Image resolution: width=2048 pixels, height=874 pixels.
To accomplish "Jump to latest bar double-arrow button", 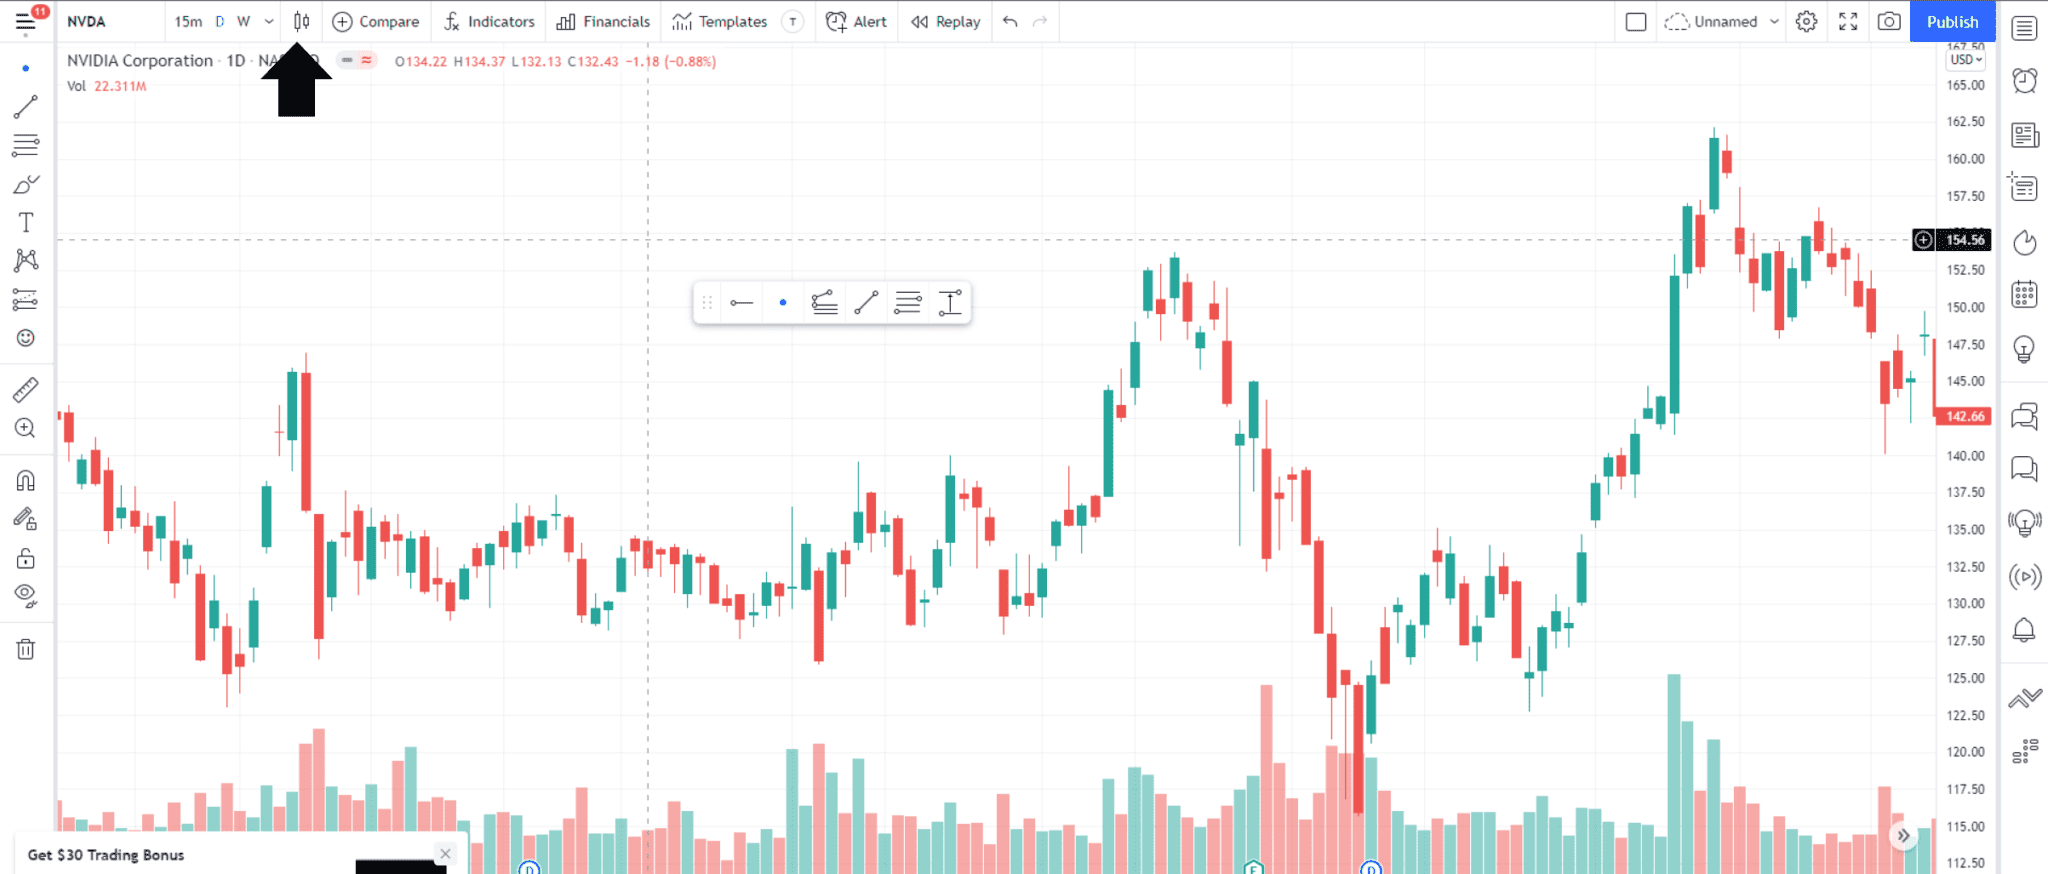I will coord(1903,835).
